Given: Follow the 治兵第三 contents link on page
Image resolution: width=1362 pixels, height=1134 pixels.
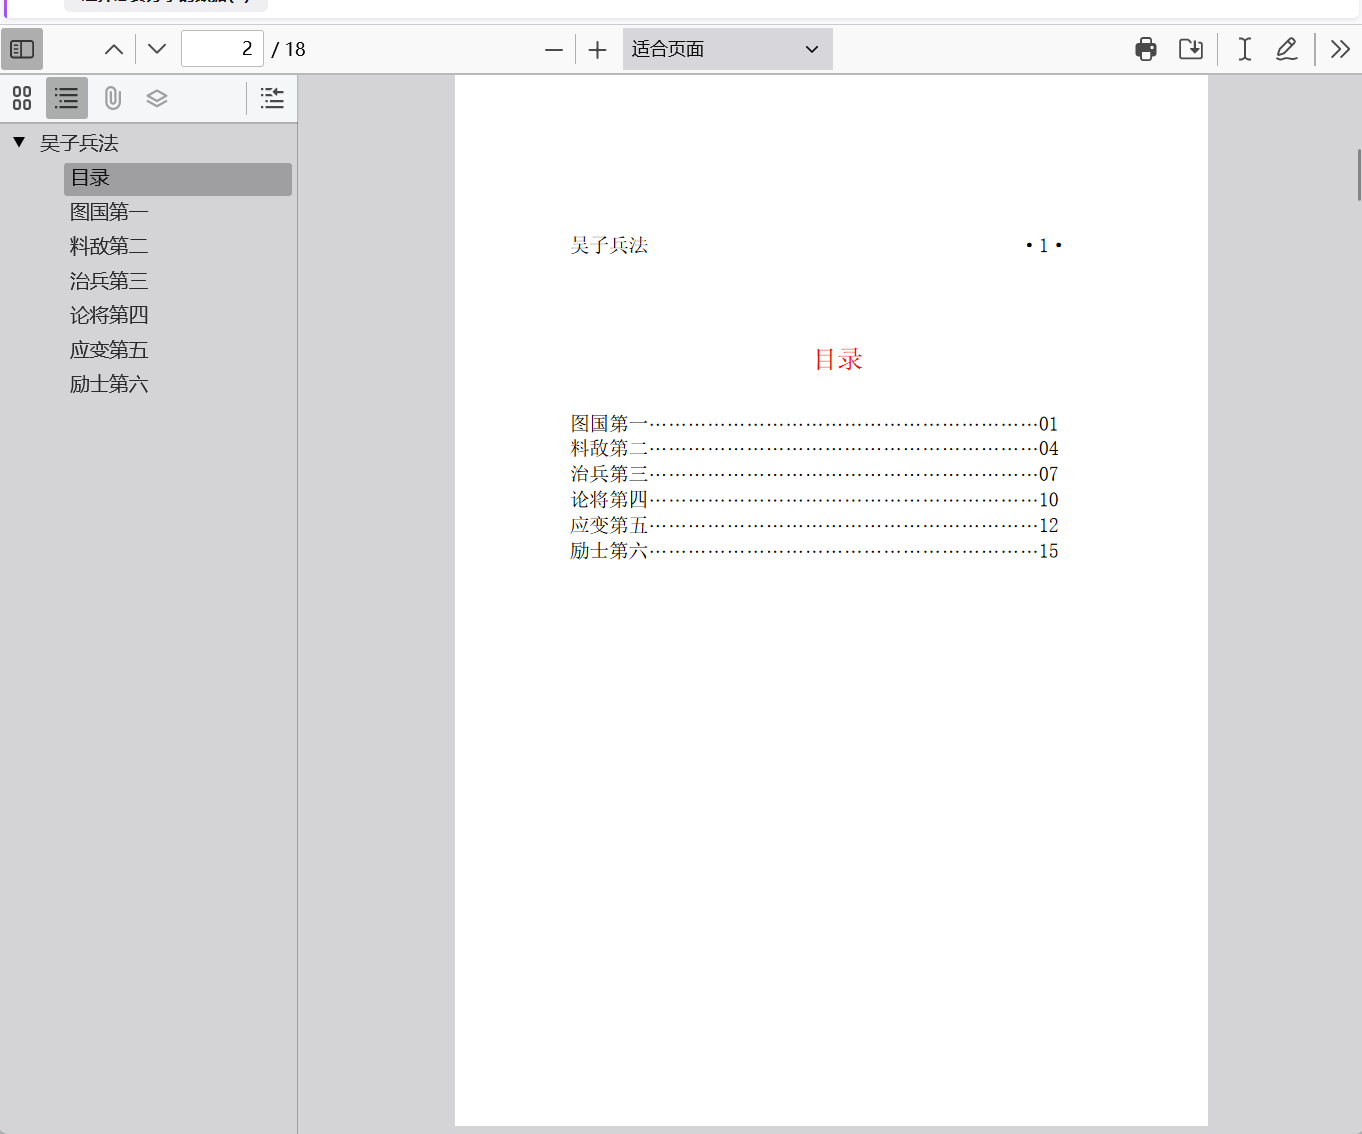Looking at the screenshot, I should click(x=814, y=474).
